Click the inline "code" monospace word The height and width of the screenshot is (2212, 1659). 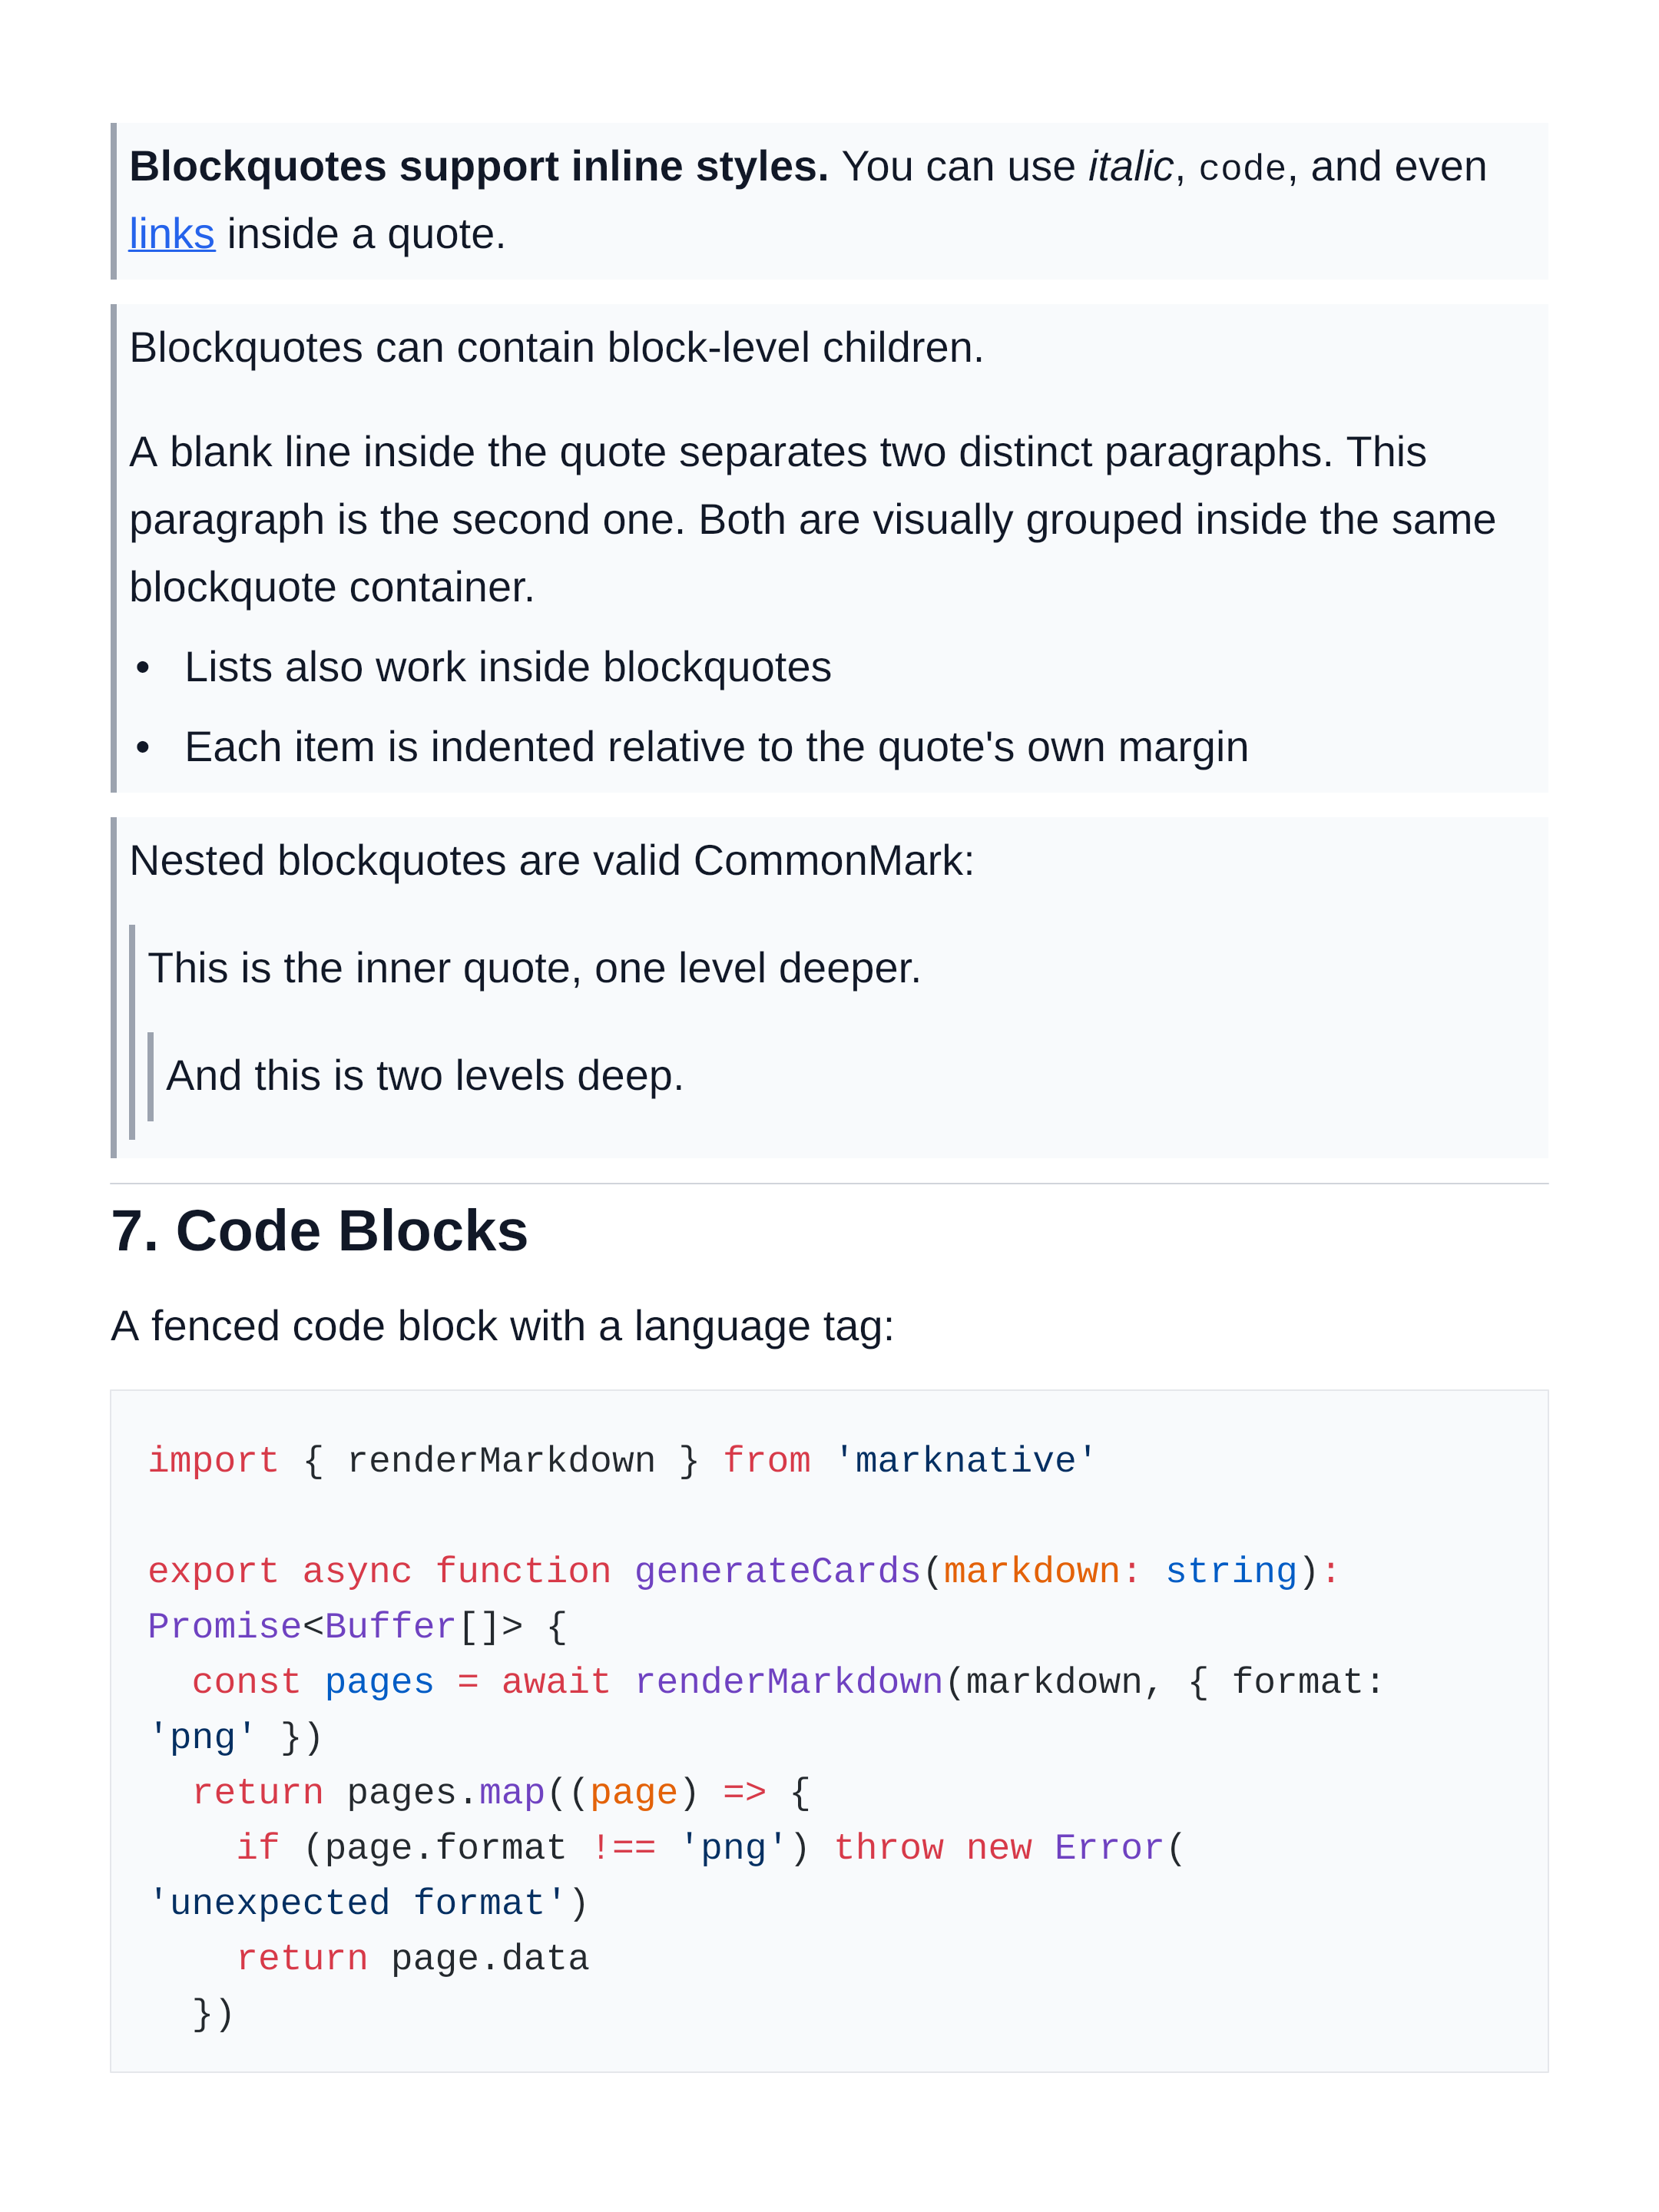click(1241, 169)
